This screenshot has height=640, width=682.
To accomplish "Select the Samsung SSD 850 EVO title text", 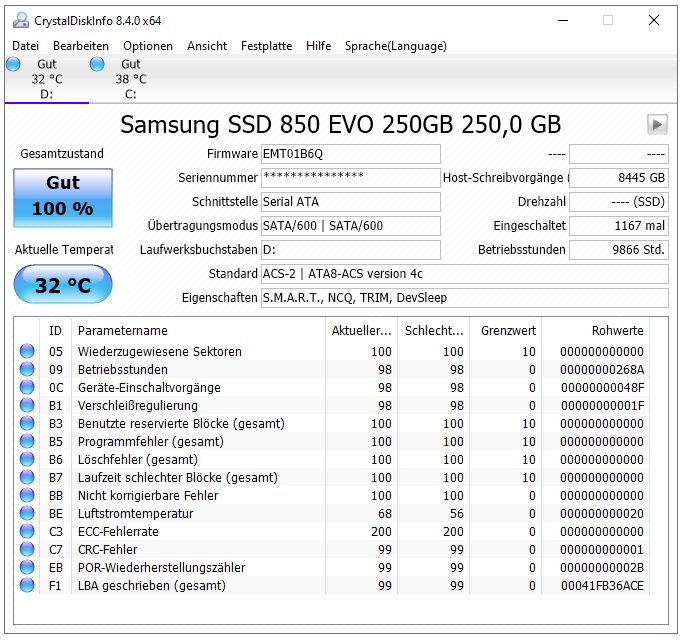I will pos(341,125).
